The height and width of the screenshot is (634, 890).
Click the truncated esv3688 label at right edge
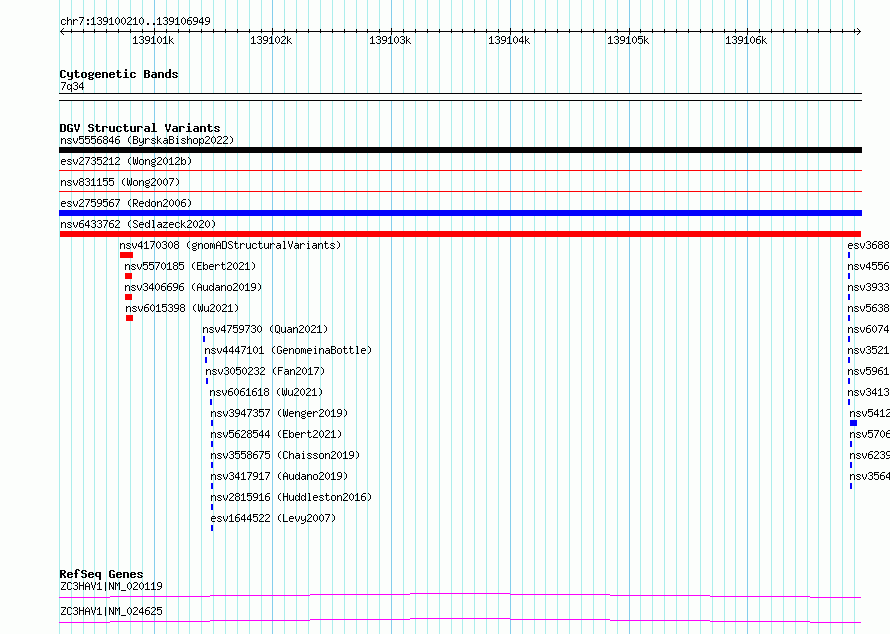tap(868, 245)
